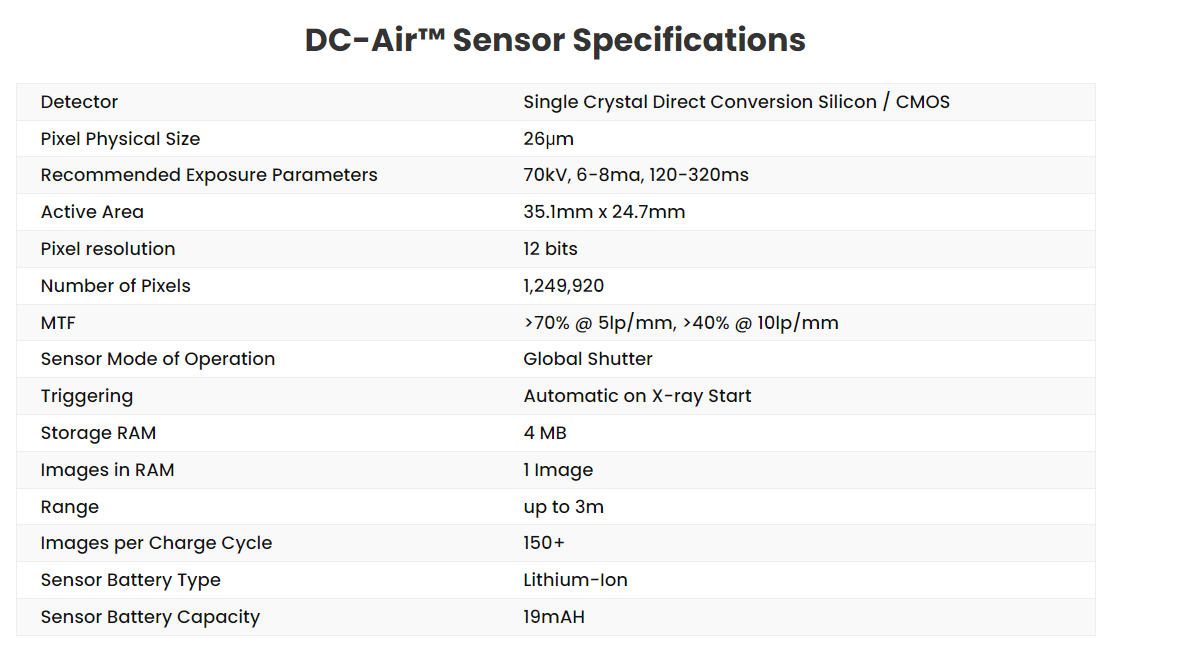
Task: Select the MTF row label
Action: click(x=58, y=323)
